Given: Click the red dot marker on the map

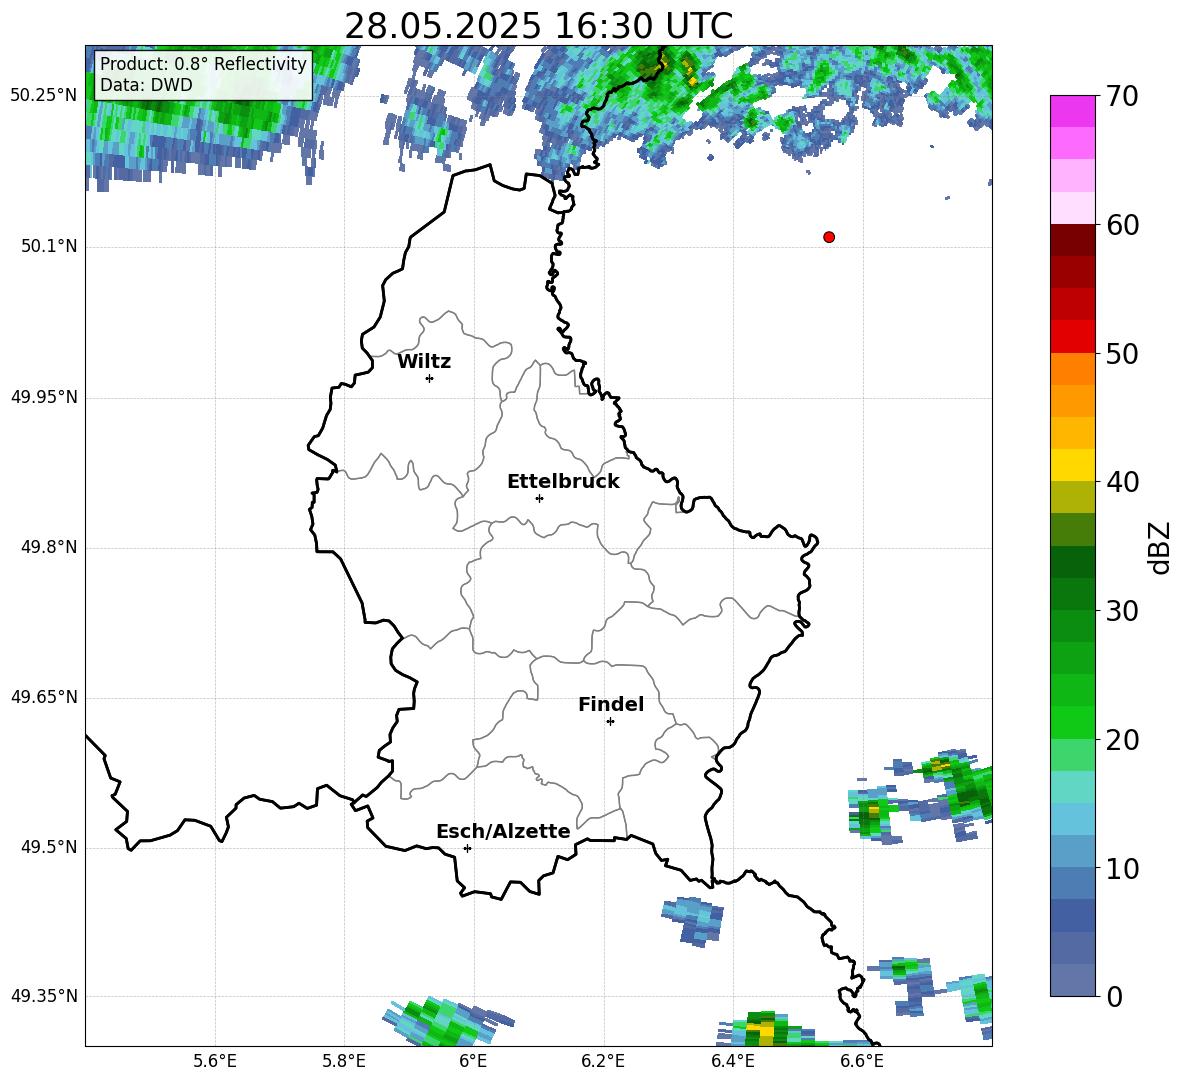Looking at the screenshot, I should [829, 237].
